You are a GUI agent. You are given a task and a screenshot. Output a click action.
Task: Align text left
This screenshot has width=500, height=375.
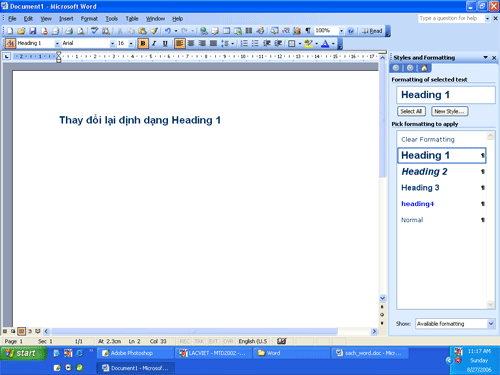179,43
